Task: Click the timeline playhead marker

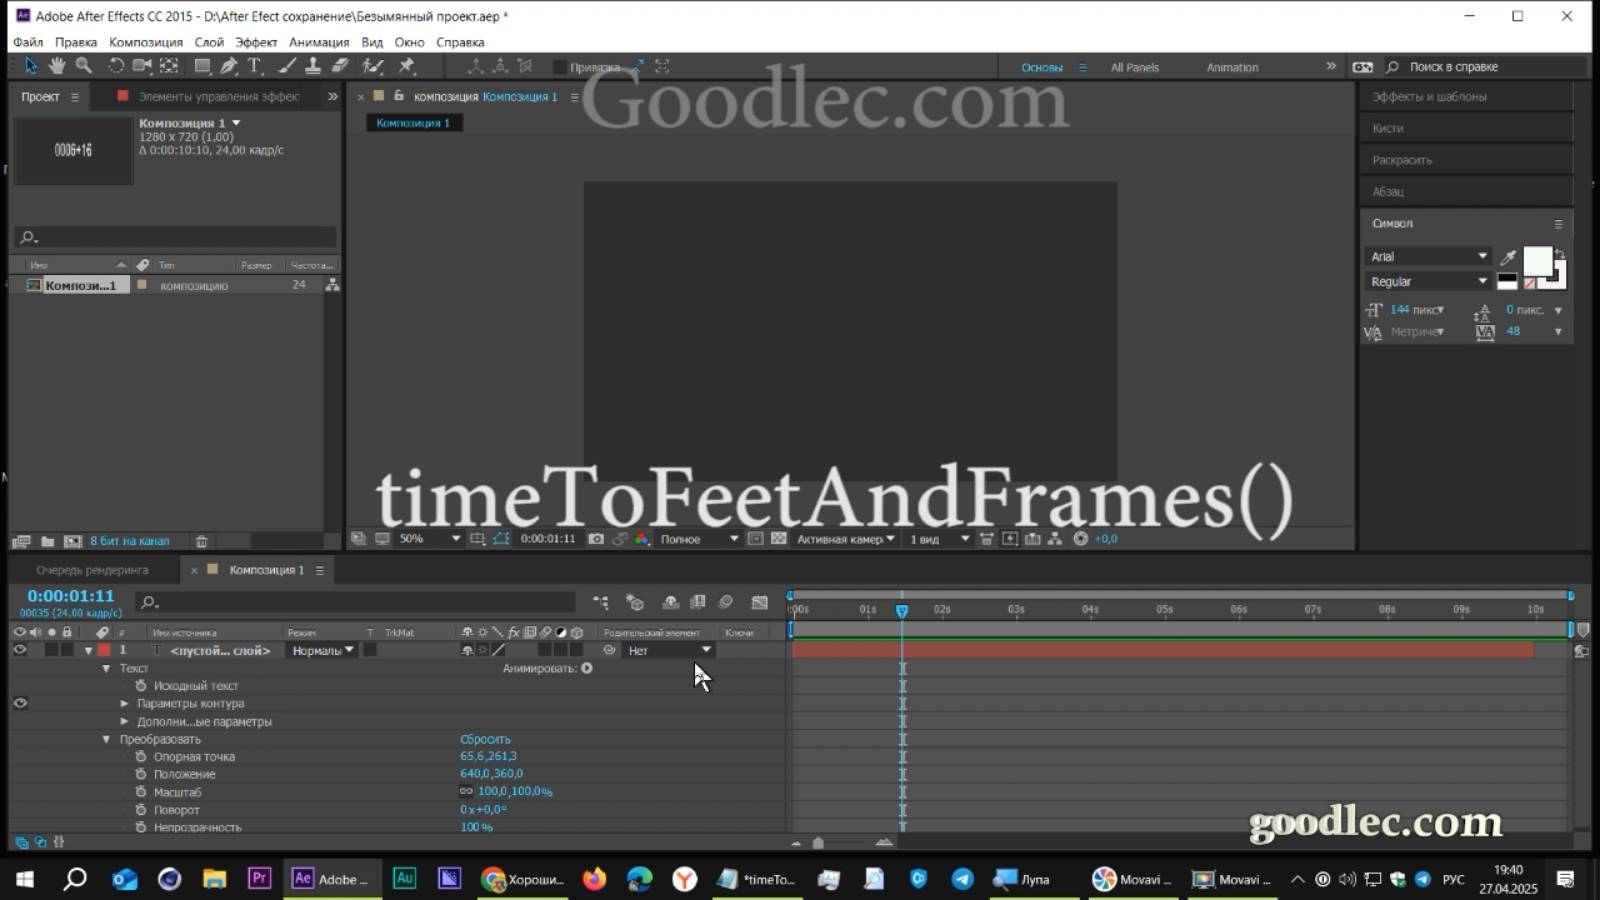Action: [x=903, y=609]
